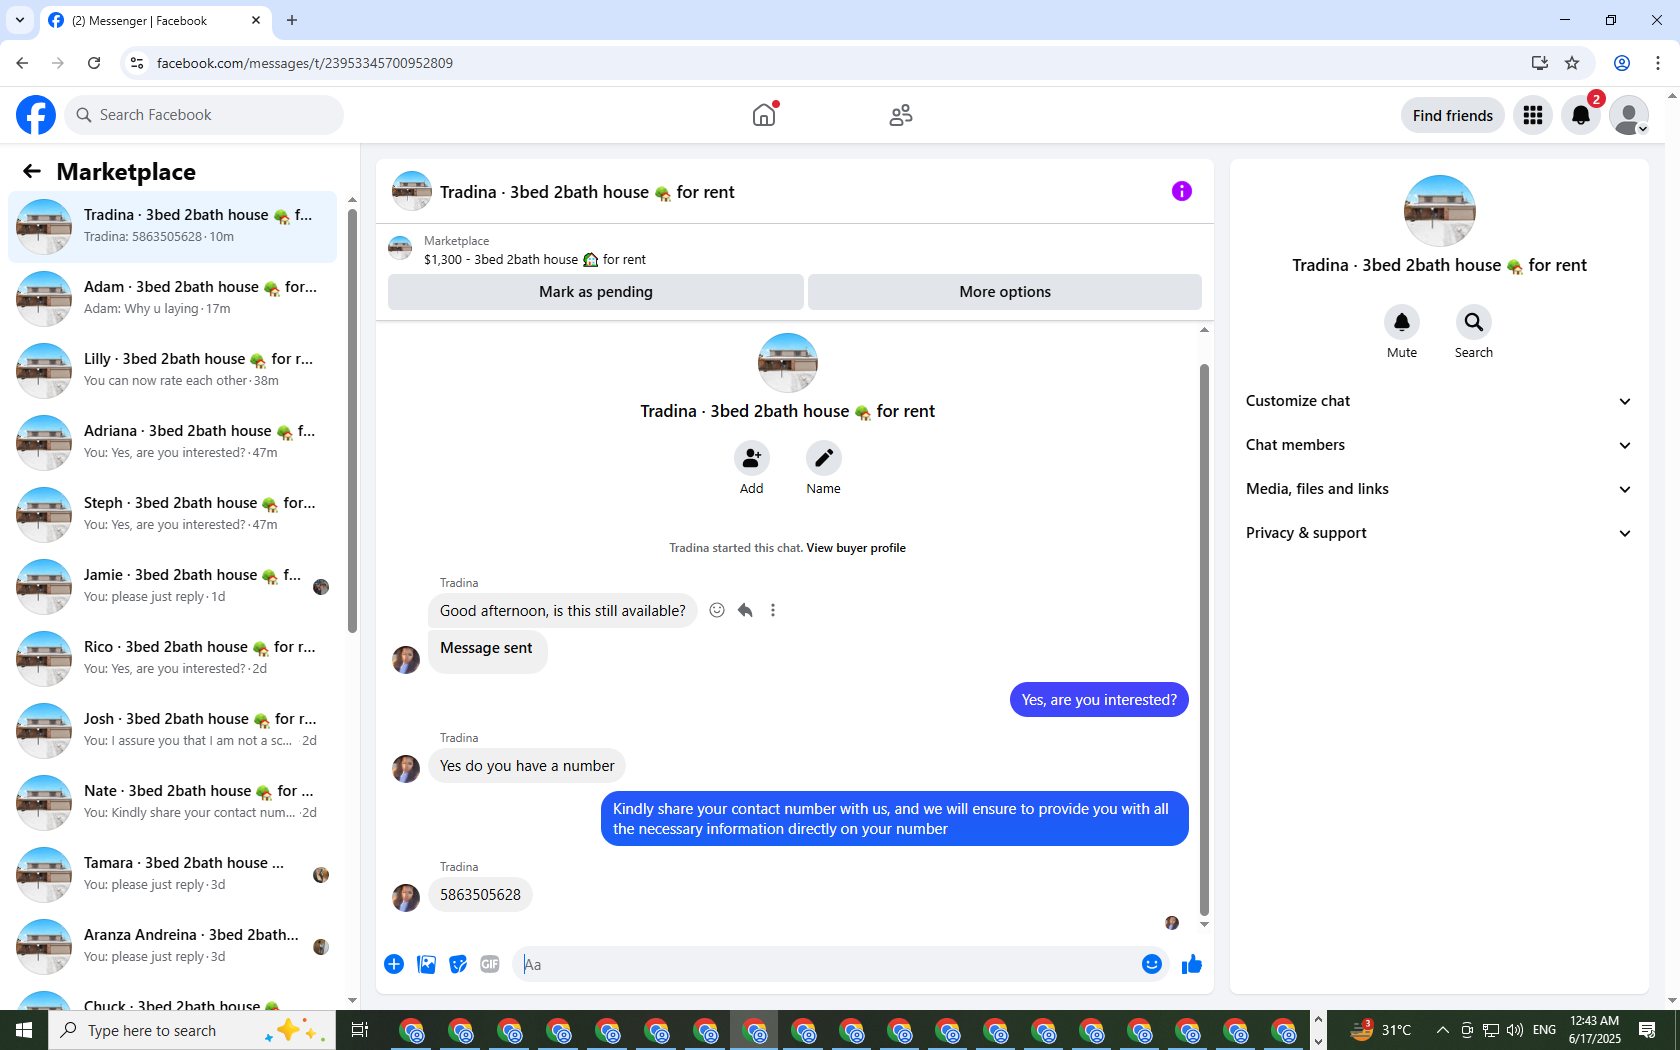This screenshot has height=1050, width=1680.
Task: Expand Customize chat section
Action: [x=1439, y=401]
